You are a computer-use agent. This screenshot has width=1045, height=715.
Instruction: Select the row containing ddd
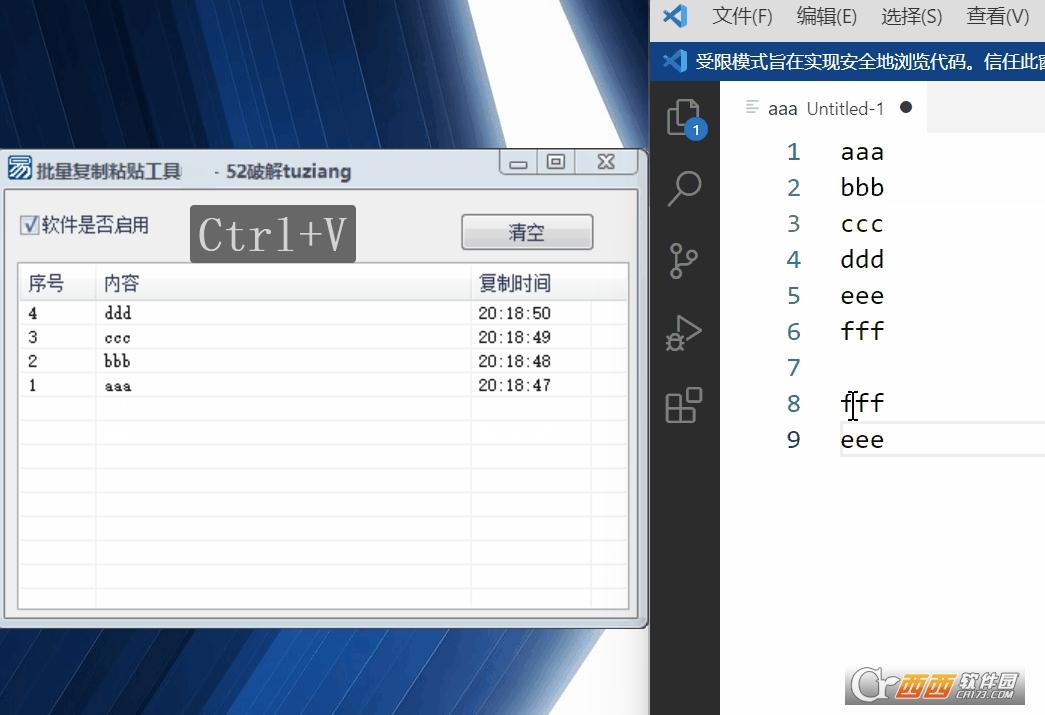[x=323, y=313]
